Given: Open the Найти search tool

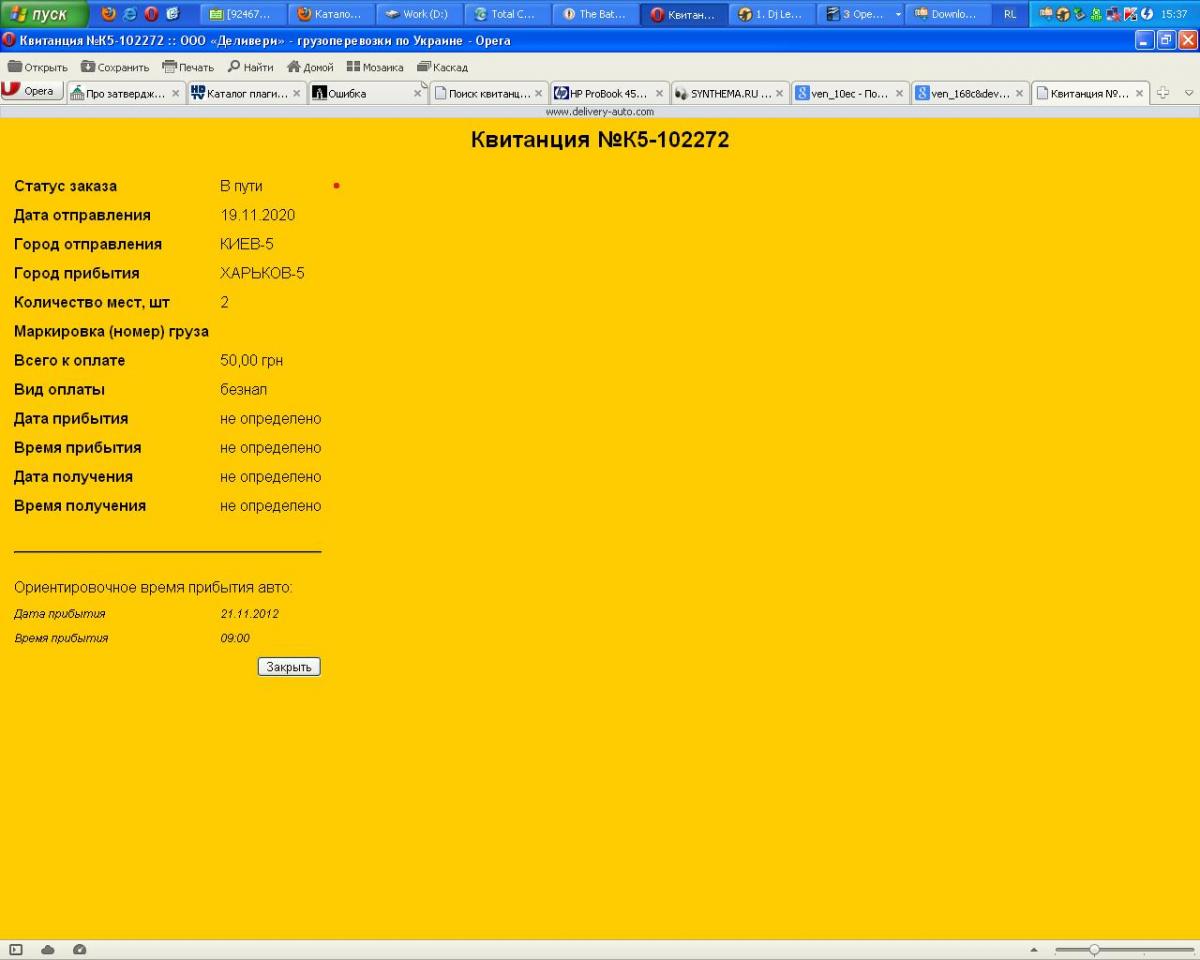Looking at the screenshot, I should click(250, 67).
